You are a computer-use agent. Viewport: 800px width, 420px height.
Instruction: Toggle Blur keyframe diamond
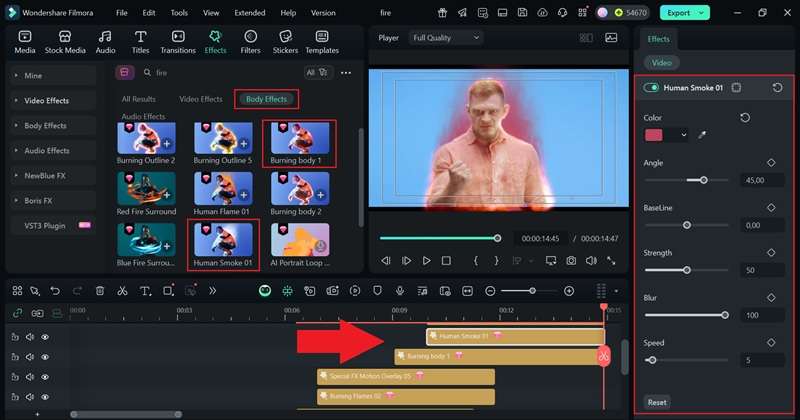[771, 298]
